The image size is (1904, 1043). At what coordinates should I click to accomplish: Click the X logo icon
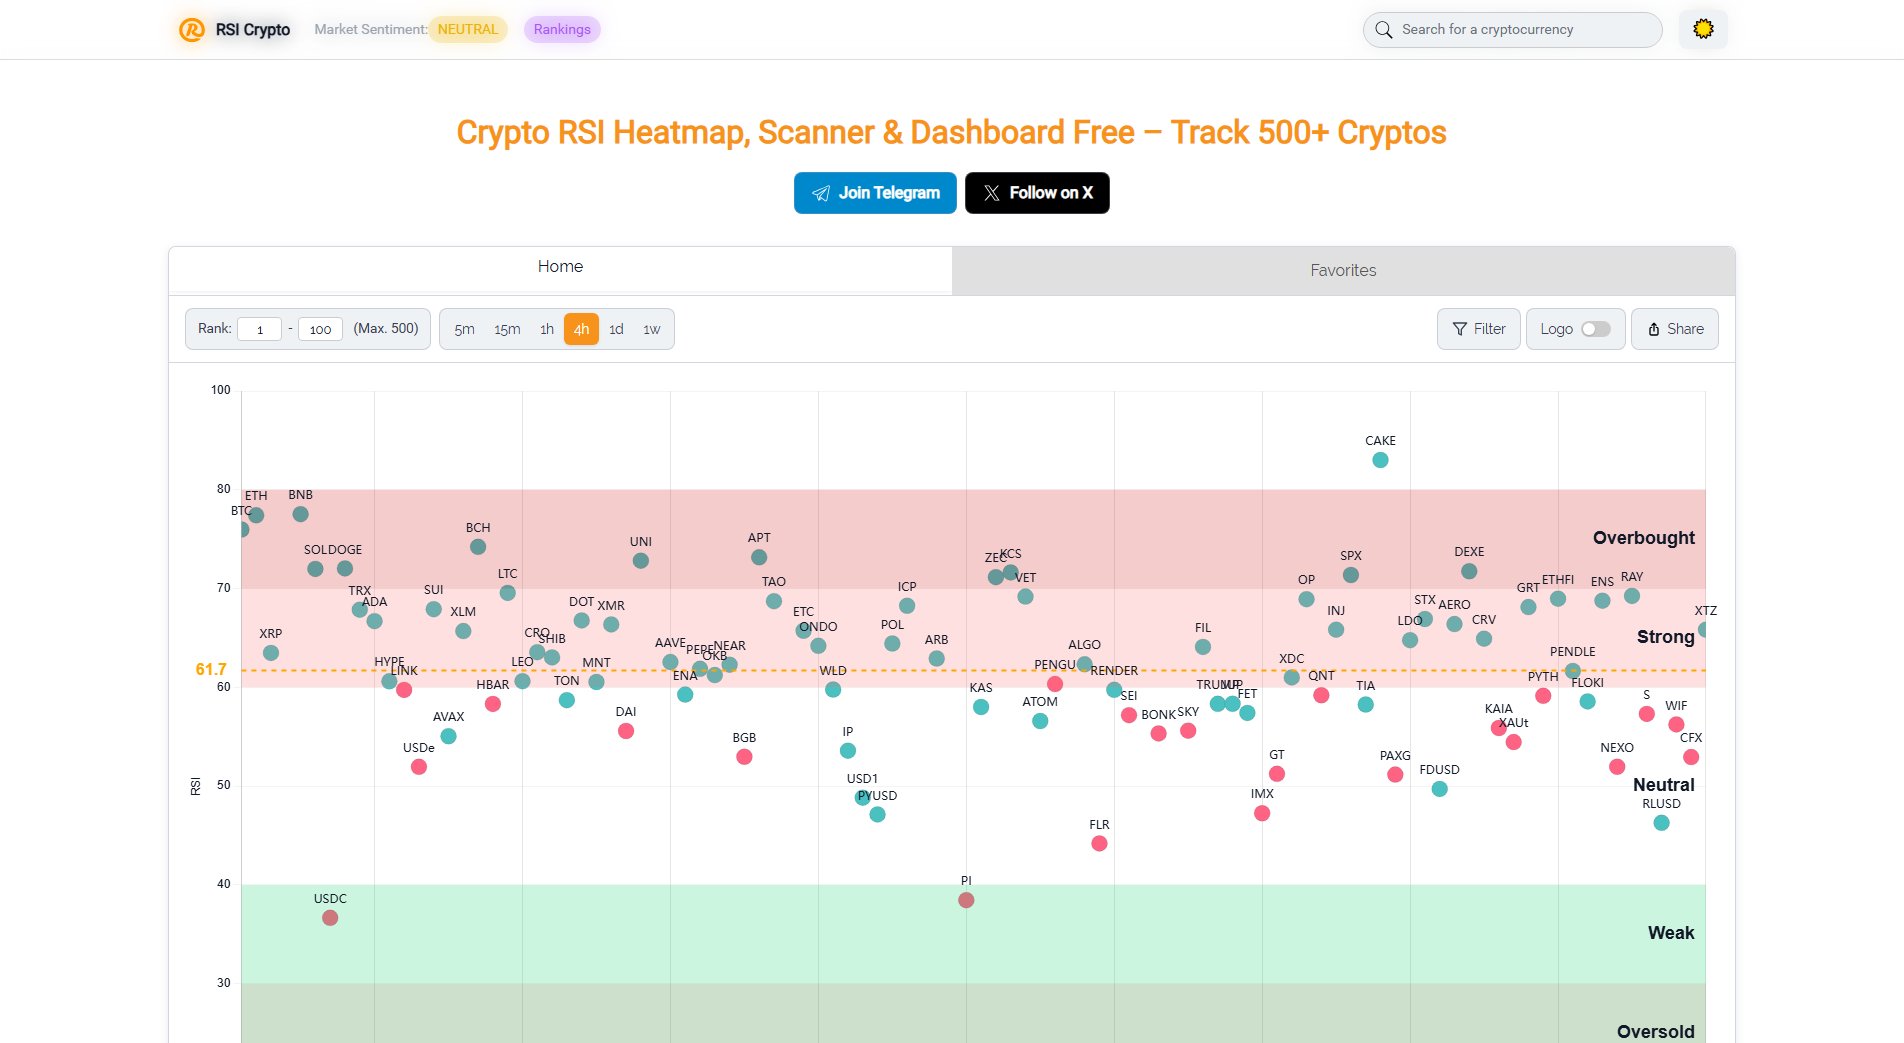pyautogui.click(x=991, y=193)
